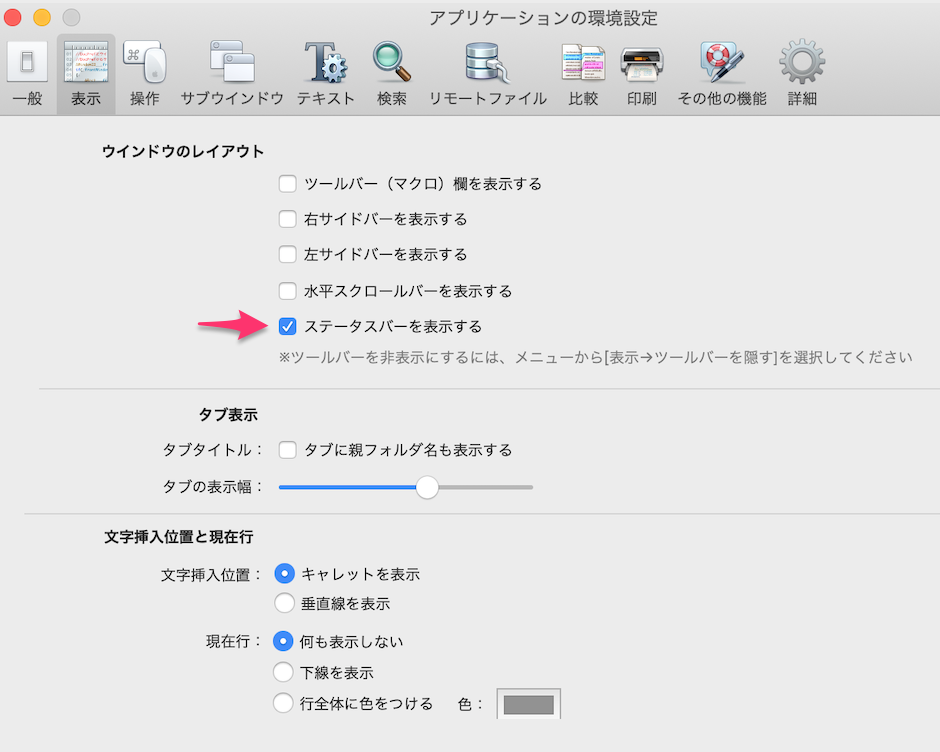Open the 比較 preferences pane

click(x=583, y=73)
